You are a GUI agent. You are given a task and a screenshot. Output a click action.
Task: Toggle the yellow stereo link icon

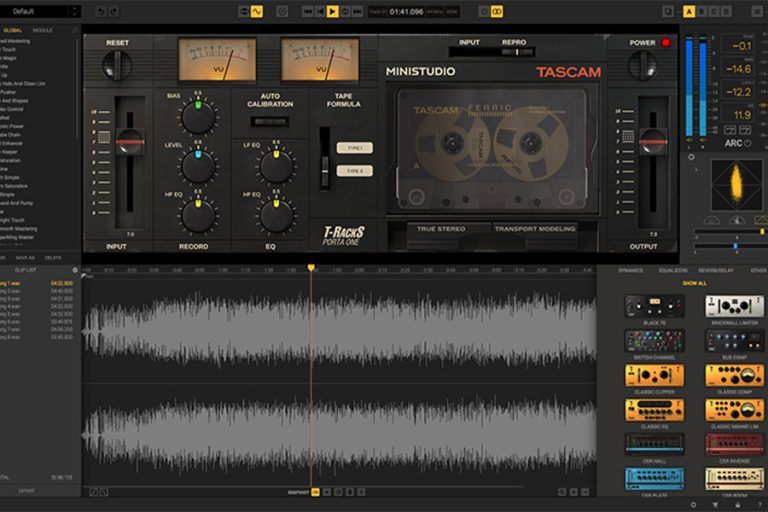coord(497,11)
